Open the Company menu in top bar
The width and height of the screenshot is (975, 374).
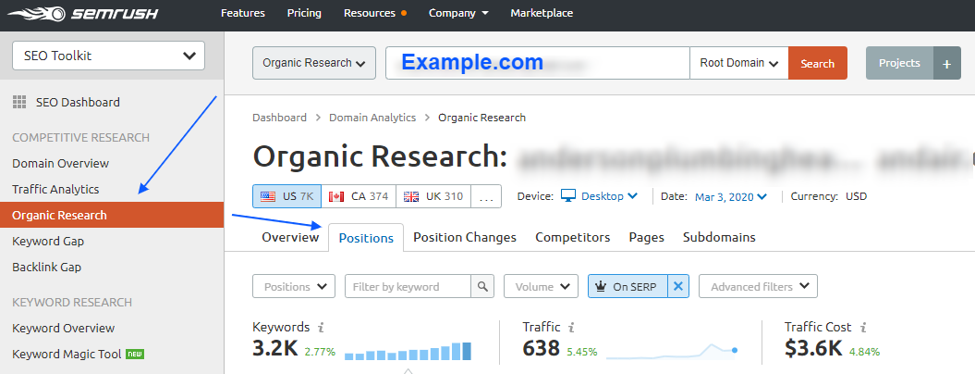(458, 13)
